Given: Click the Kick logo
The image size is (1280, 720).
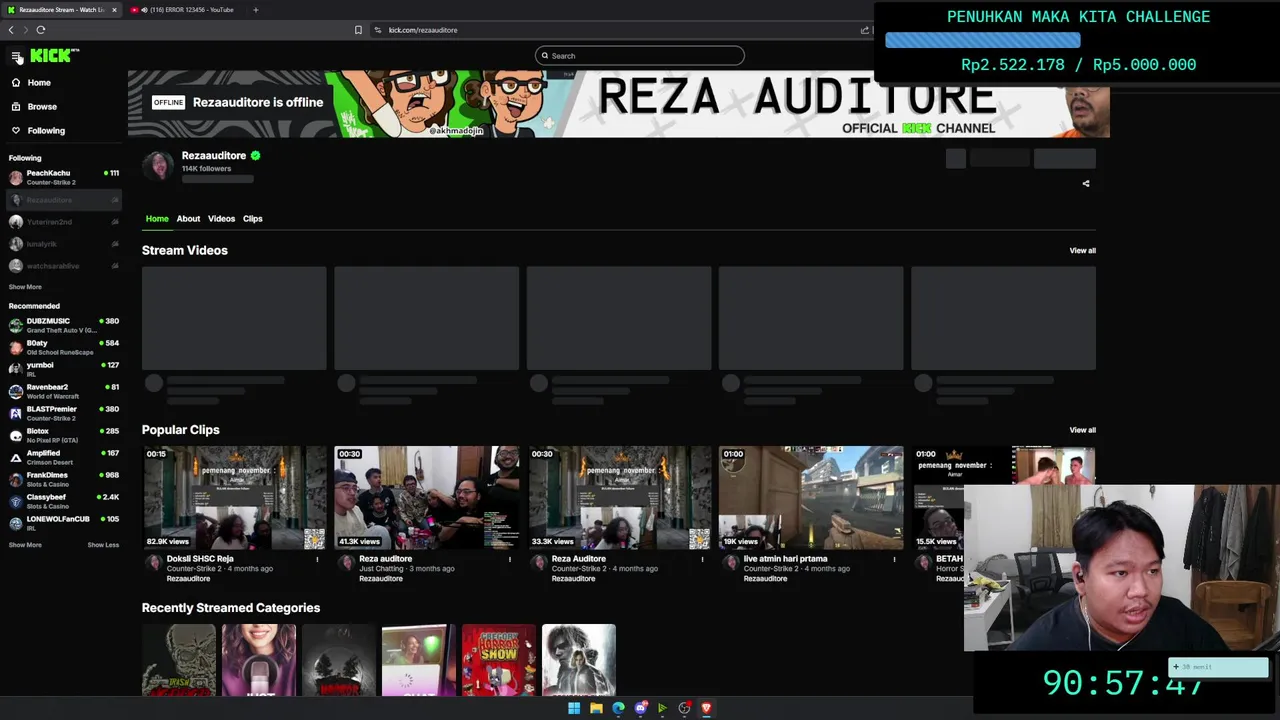Looking at the screenshot, I should (x=54, y=56).
